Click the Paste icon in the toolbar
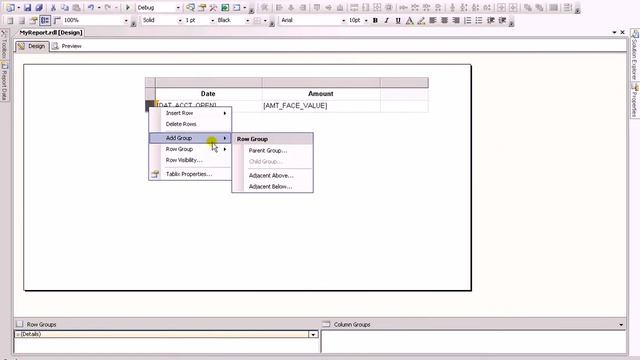The height and width of the screenshot is (360, 640). (x=76, y=7)
